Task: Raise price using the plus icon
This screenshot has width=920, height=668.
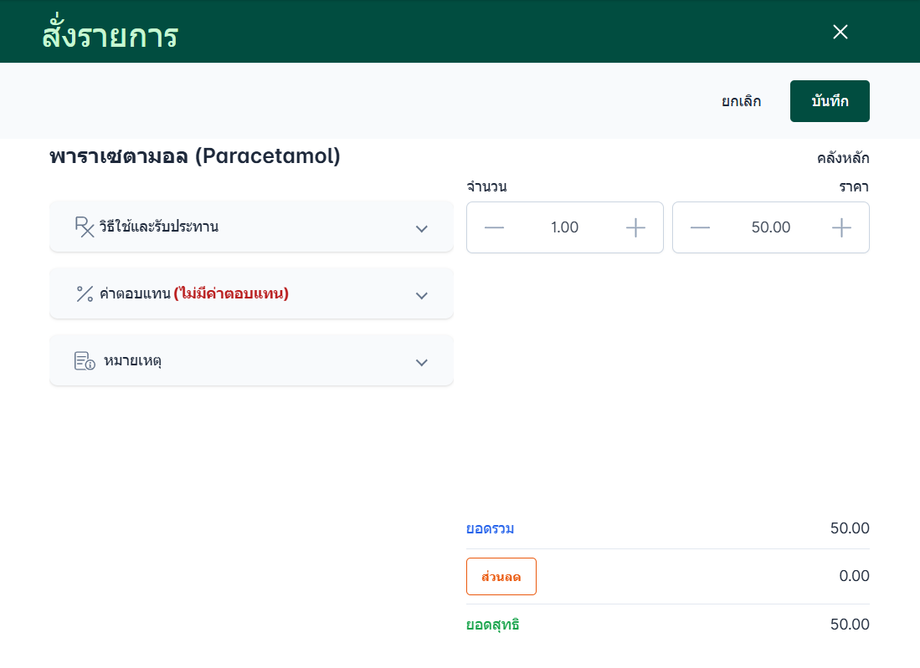Action: [842, 228]
